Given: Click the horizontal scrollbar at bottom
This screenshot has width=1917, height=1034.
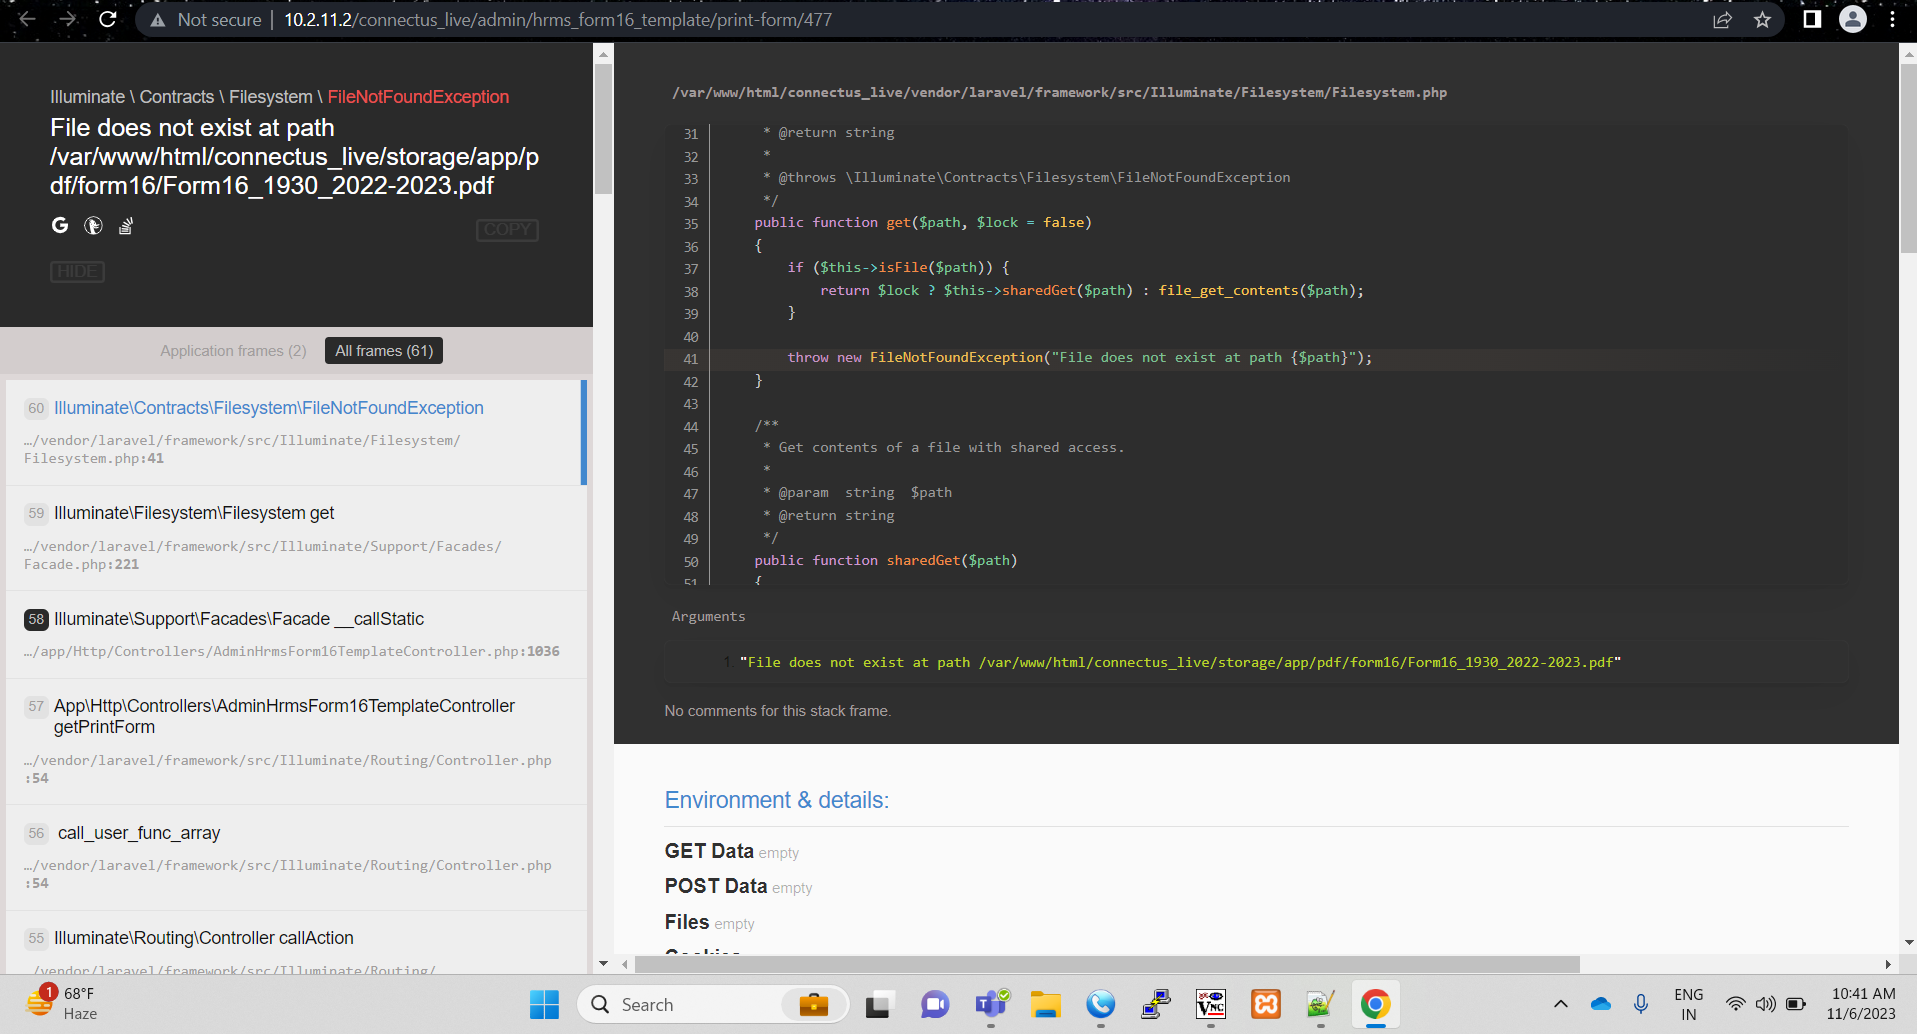Looking at the screenshot, I should click(1107, 964).
